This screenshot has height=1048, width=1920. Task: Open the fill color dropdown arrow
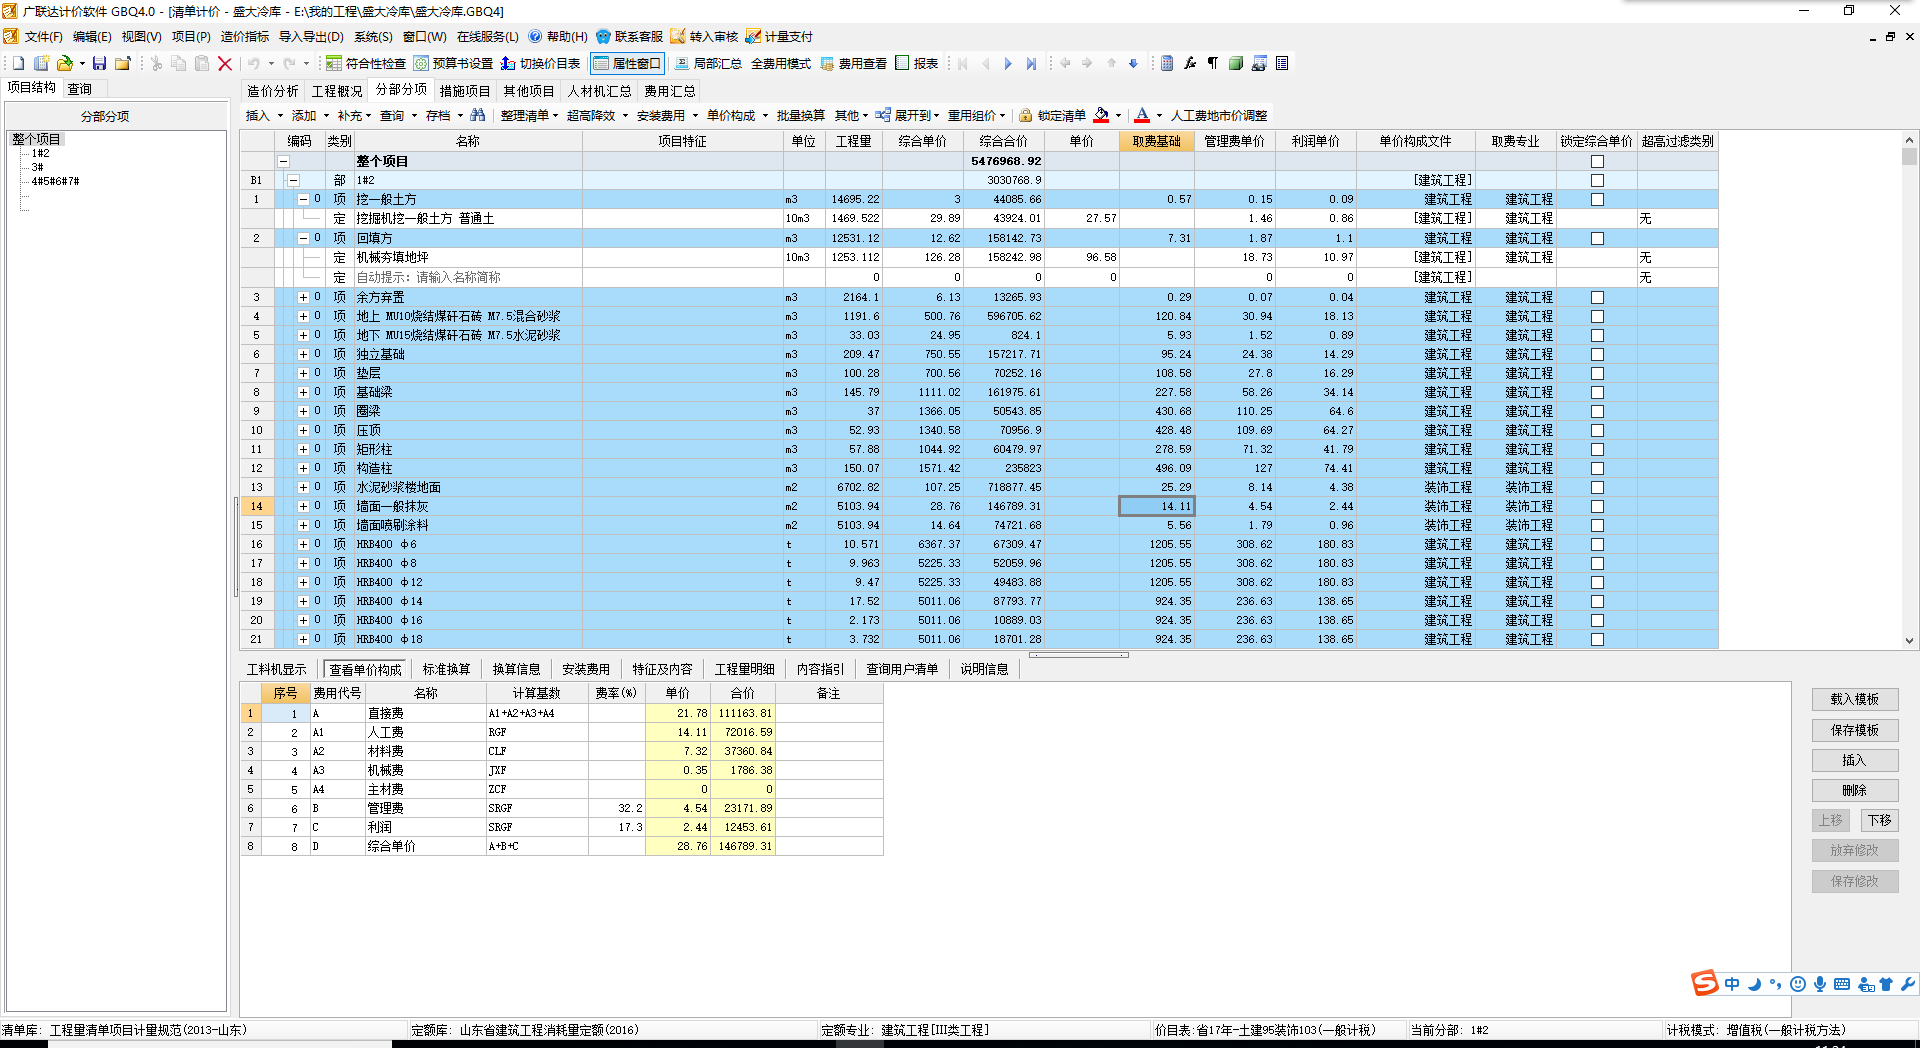1118,115
